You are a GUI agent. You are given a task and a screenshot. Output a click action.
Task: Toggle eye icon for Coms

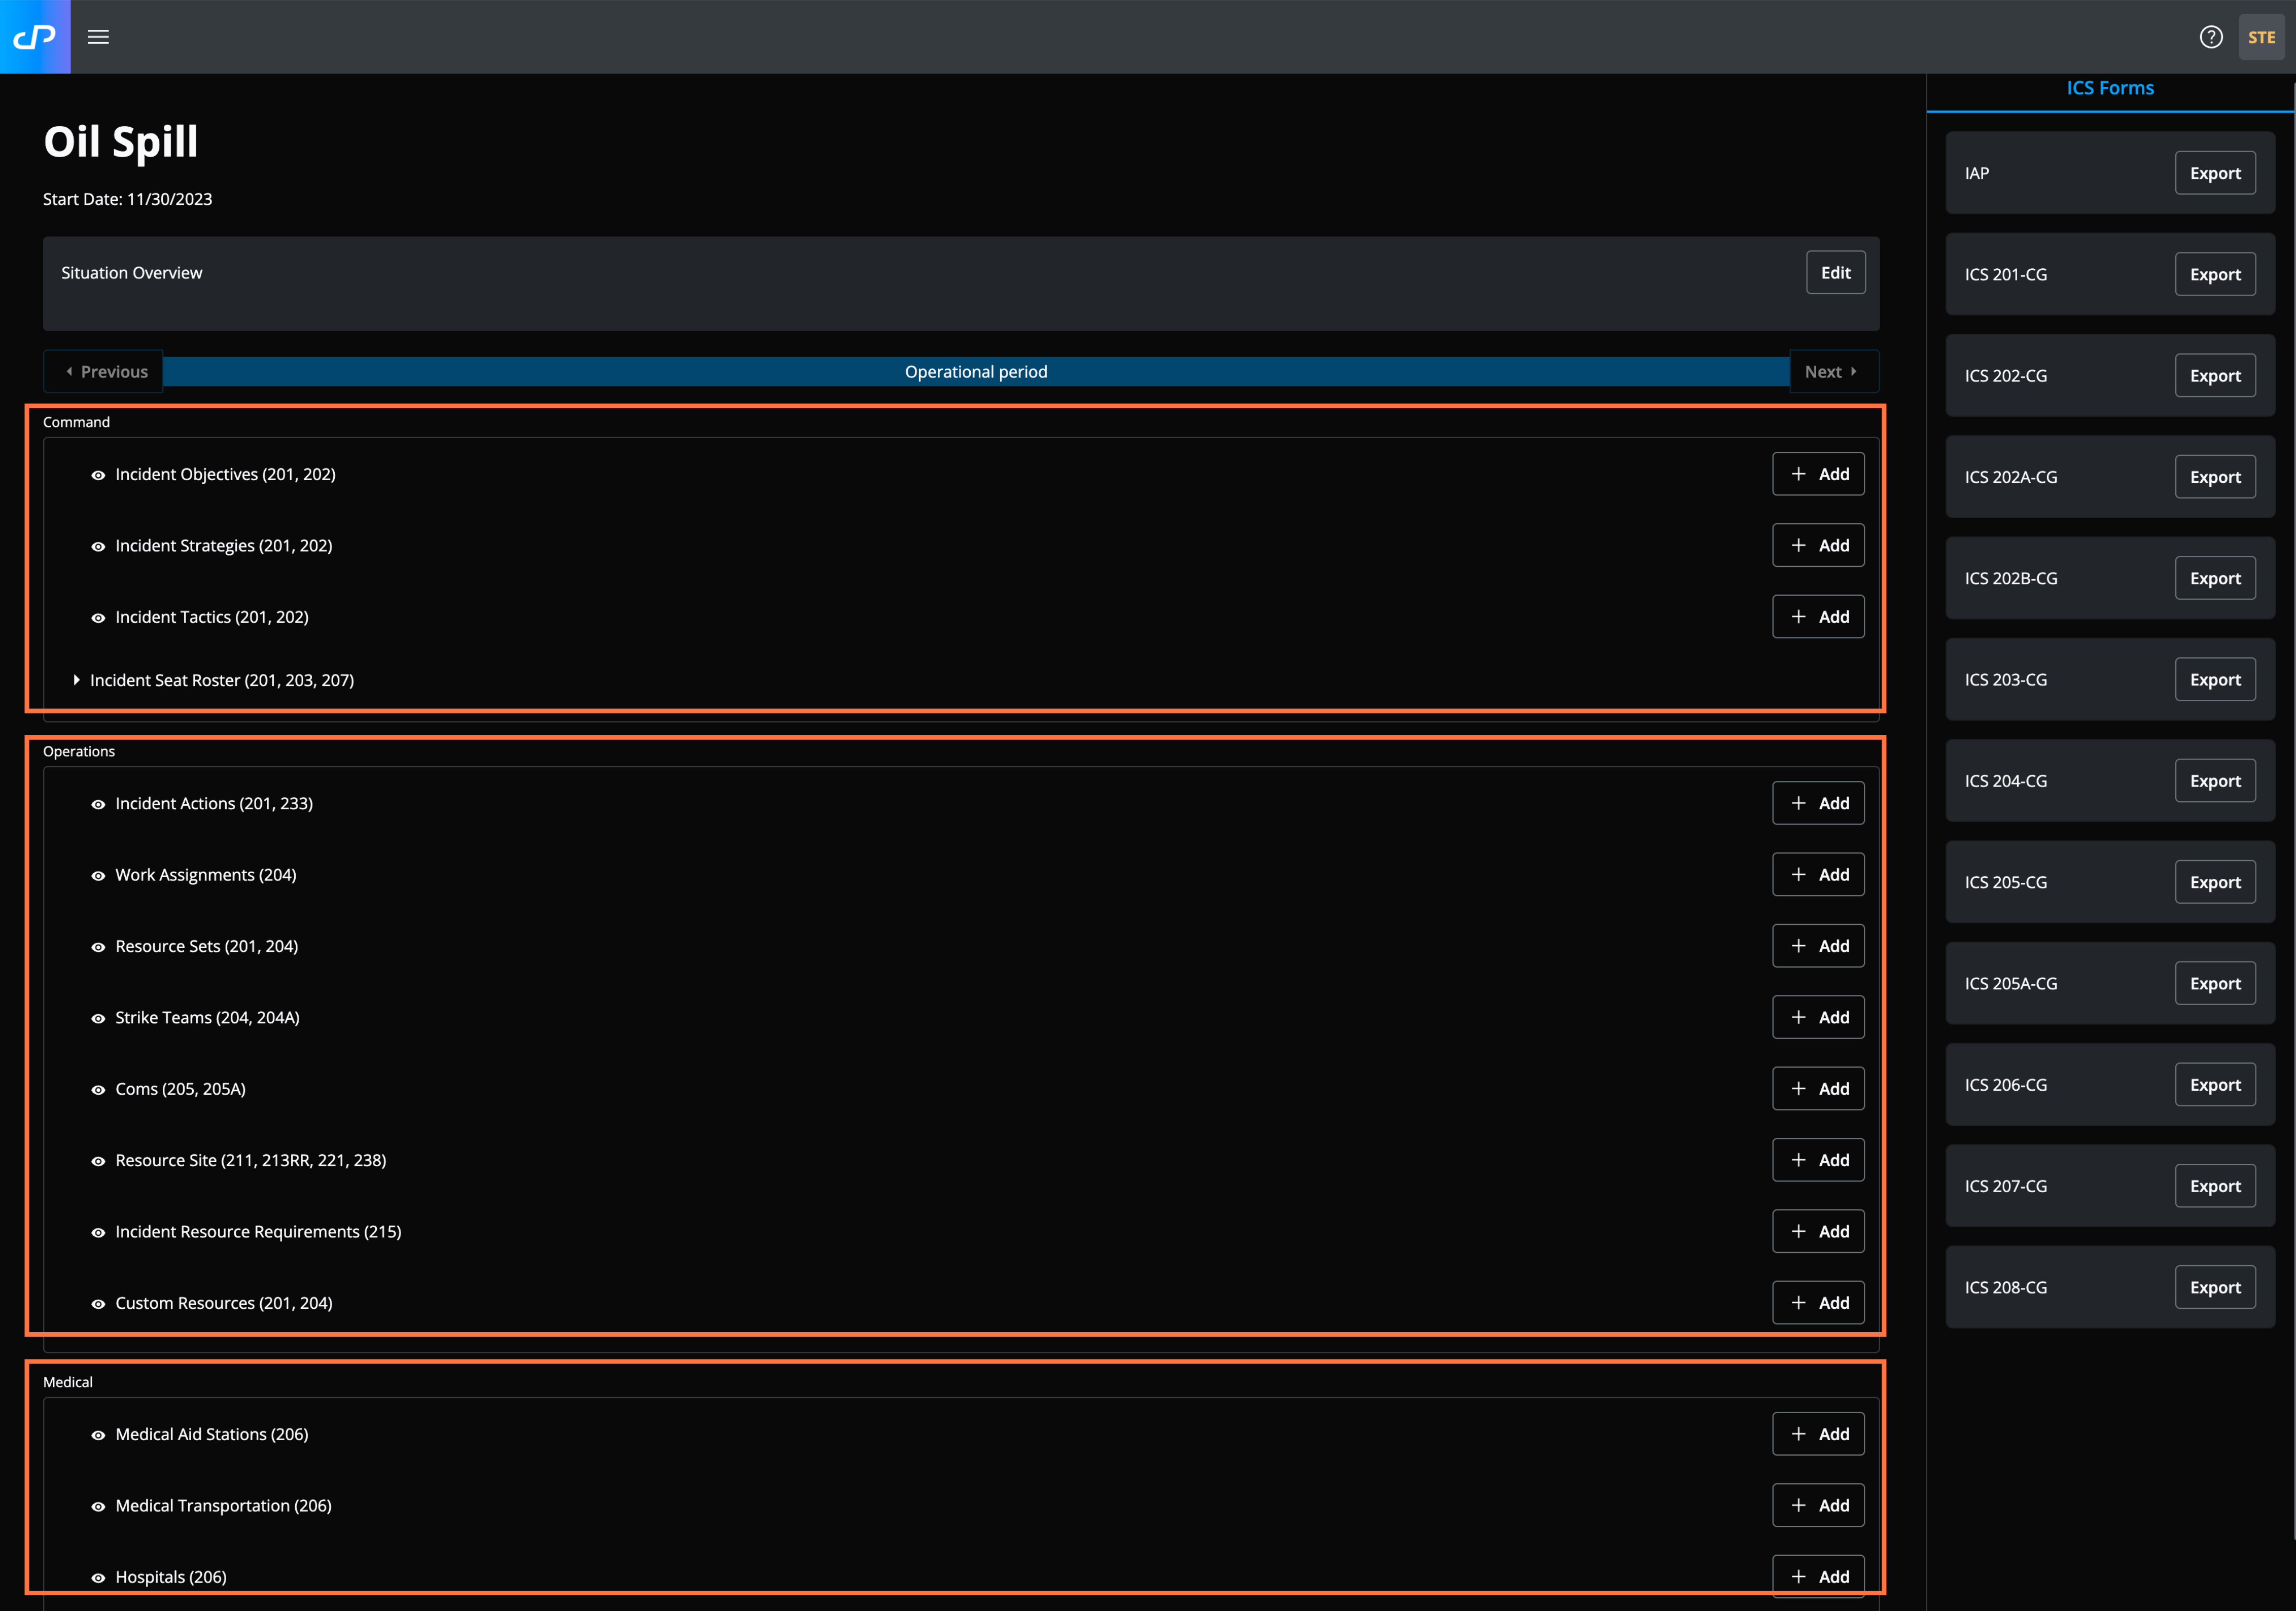point(98,1089)
